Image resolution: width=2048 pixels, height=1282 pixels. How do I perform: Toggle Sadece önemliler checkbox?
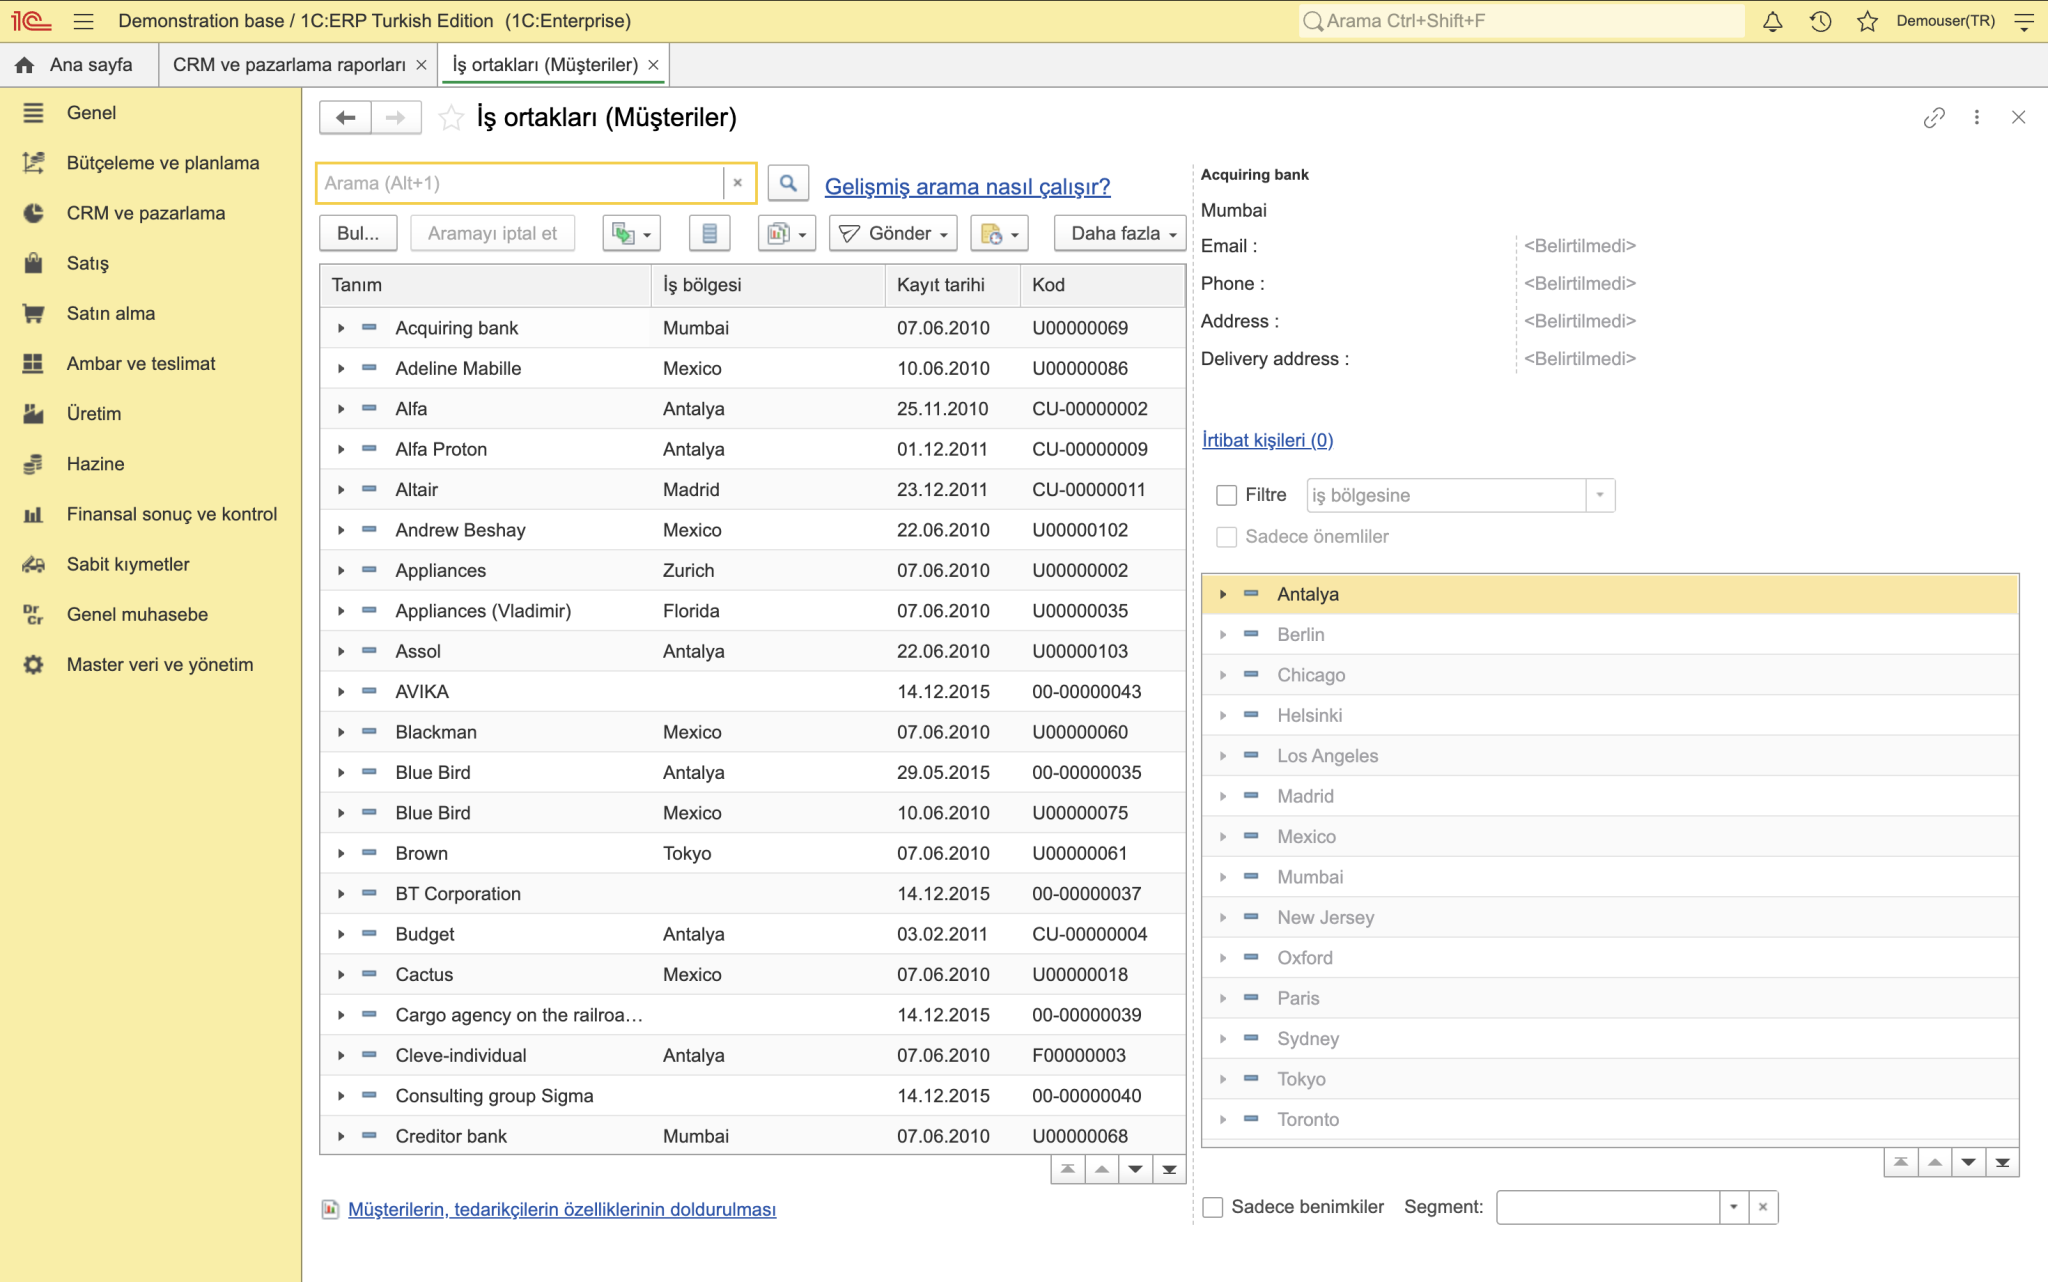tap(1227, 537)
